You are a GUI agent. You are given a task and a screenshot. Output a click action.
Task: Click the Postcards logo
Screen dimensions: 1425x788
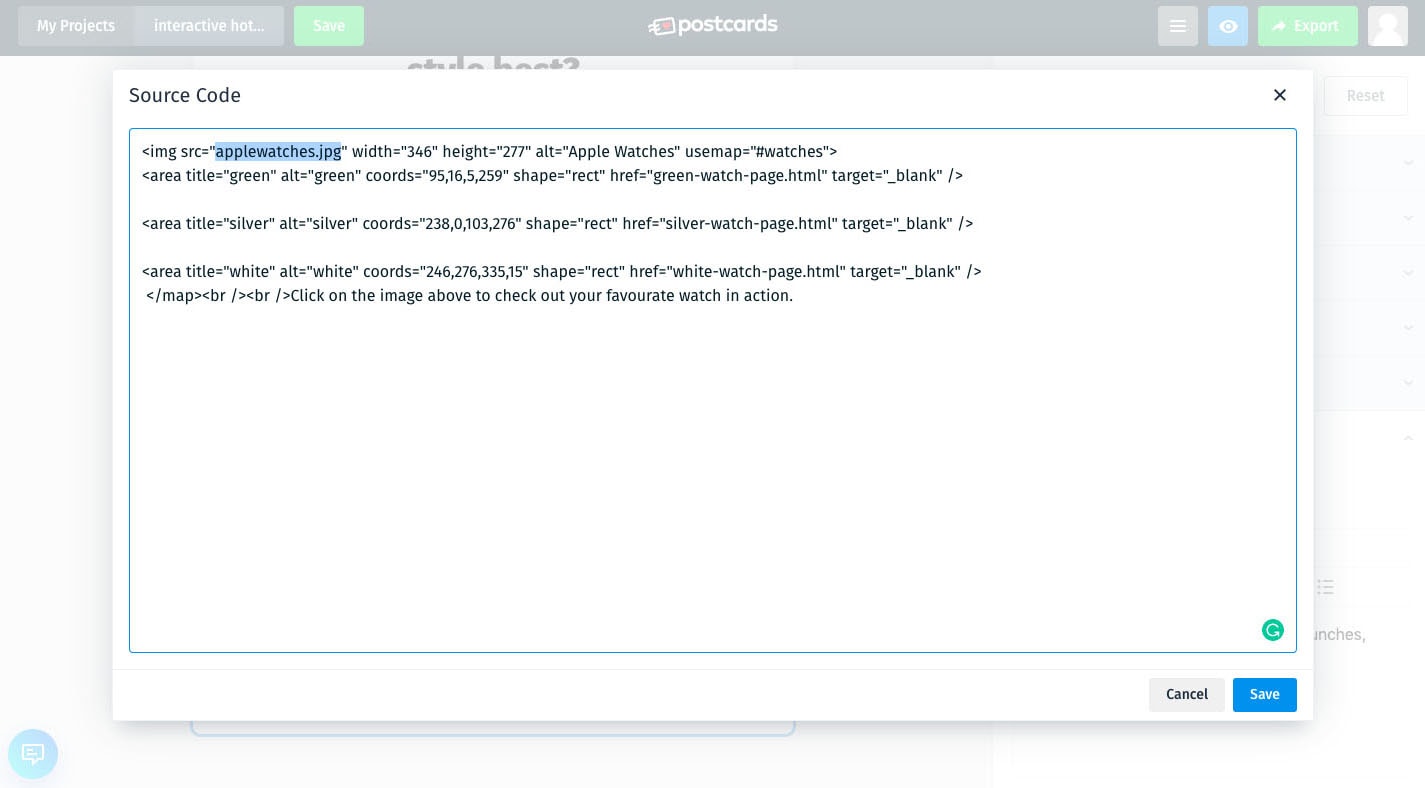point(712,26)
